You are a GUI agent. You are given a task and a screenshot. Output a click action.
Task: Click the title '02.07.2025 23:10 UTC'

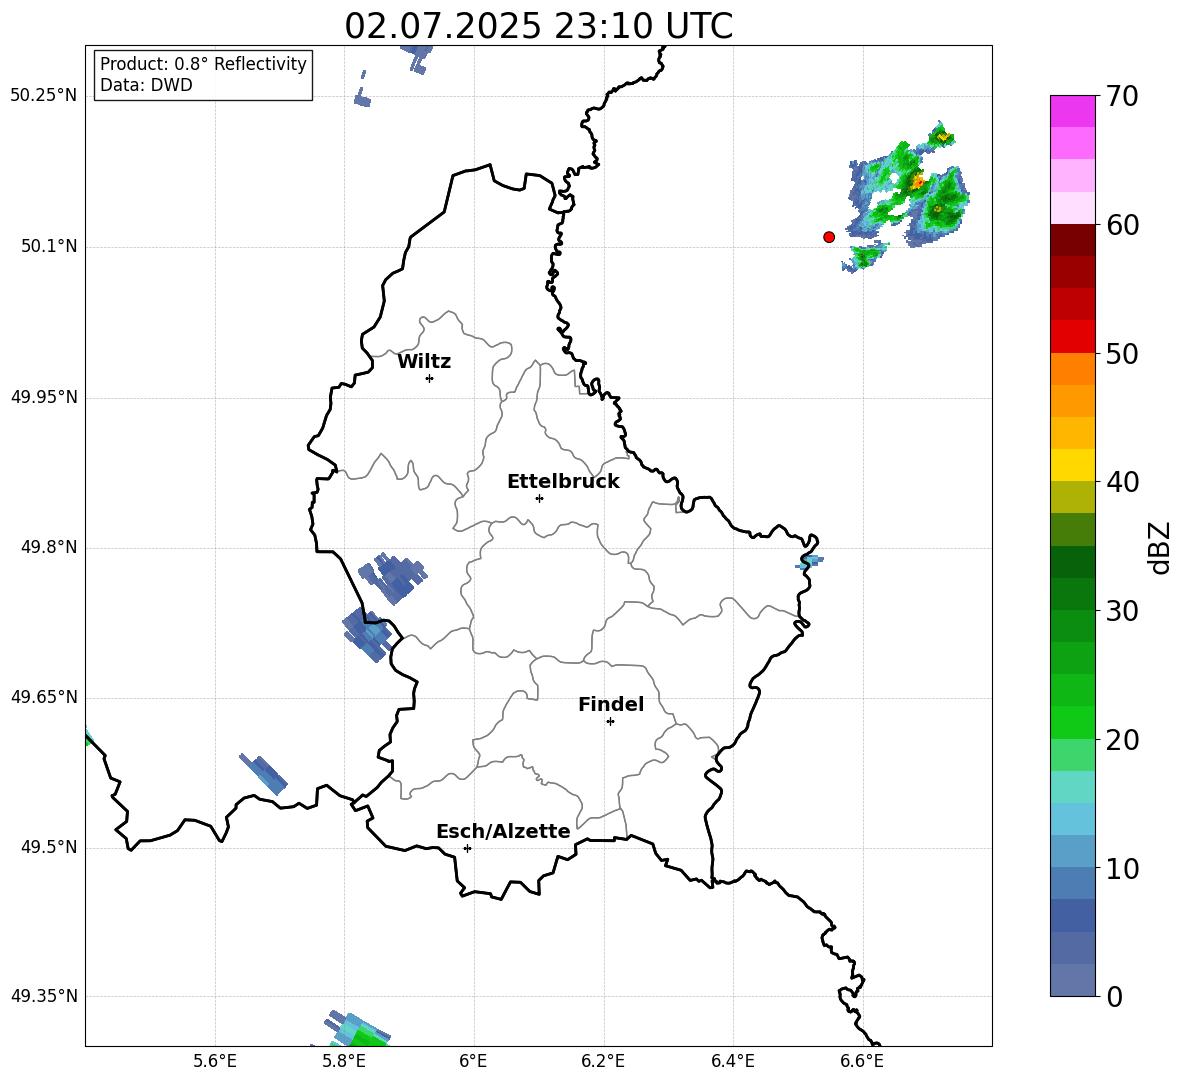[538, 26]
